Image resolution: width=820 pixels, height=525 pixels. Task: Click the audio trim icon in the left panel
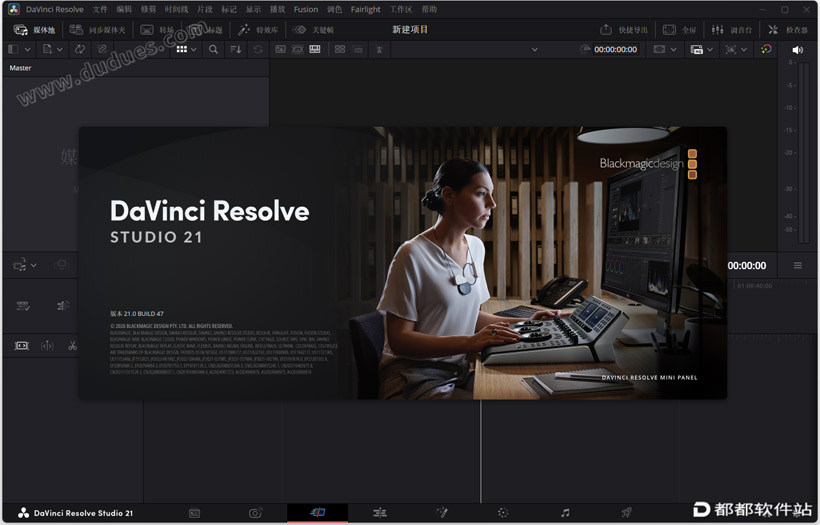(63, 305)
